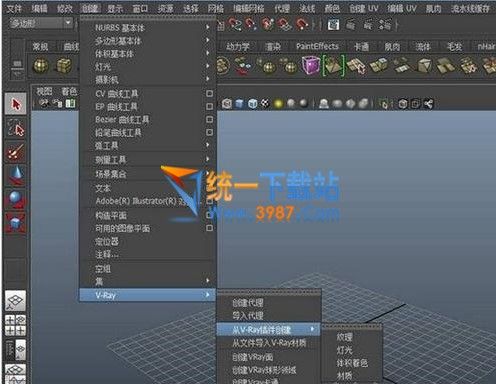This screenshot has height=384, width=496.
Task: Toggle solid blue cube smooth shading
Action: (x=239, y=104)
